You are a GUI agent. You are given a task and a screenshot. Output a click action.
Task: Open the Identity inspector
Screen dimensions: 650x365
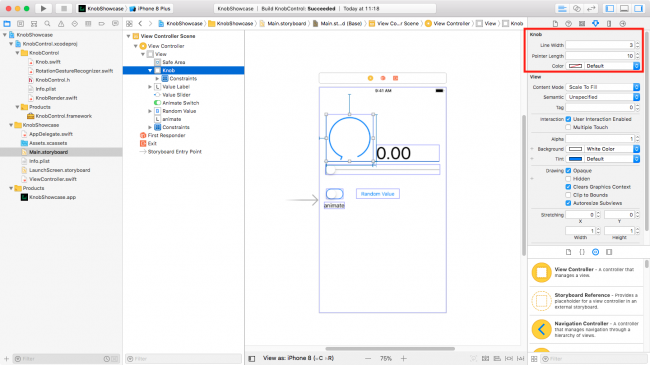click(582, 24)
